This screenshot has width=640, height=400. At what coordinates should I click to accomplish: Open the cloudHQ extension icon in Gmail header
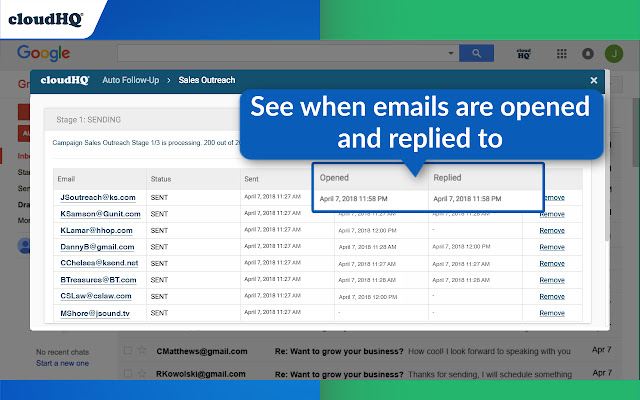(524, 53)
